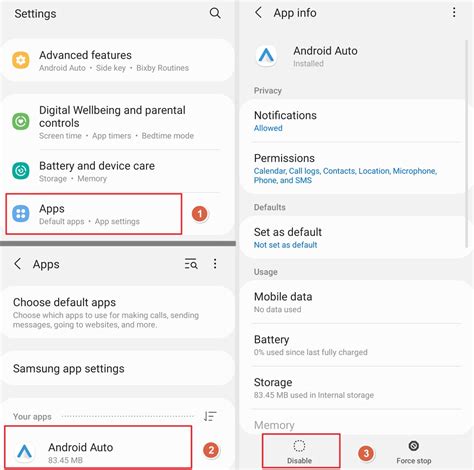Screen dimensions: 474x470
Task: Open Permissions for Android Auto
Action: coord(353,168)
